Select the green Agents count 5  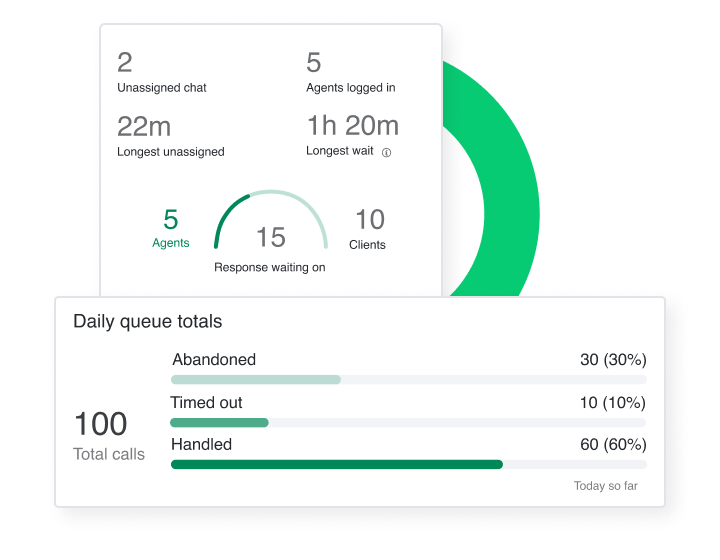click(x=170, y=219)
